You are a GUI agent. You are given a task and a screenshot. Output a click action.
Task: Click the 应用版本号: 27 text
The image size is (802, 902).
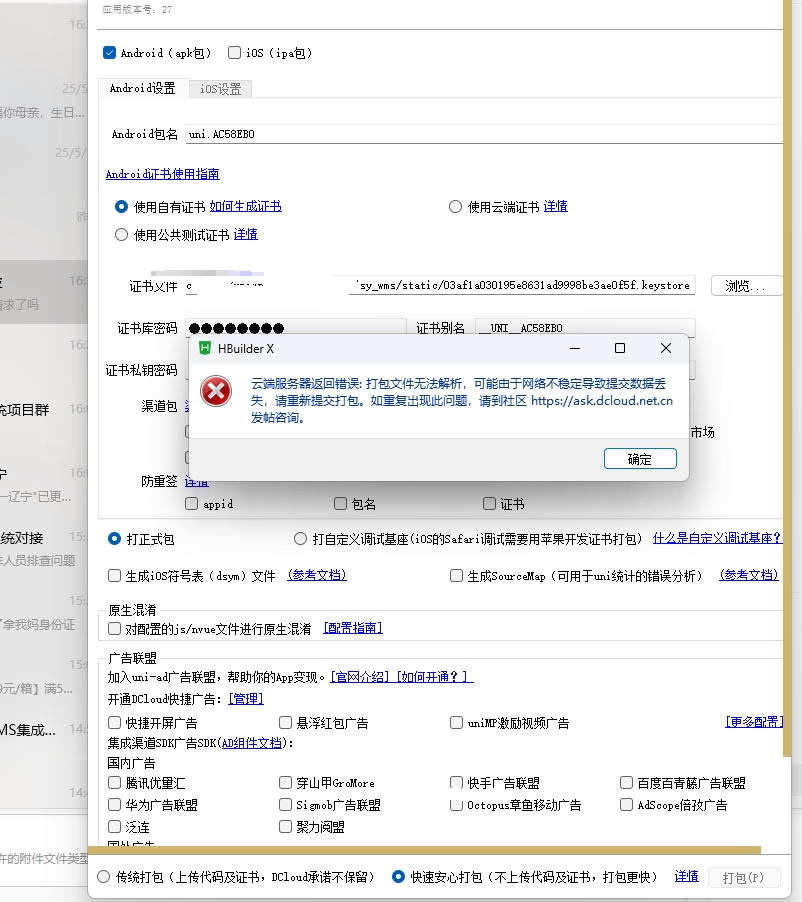click(137, 9)
